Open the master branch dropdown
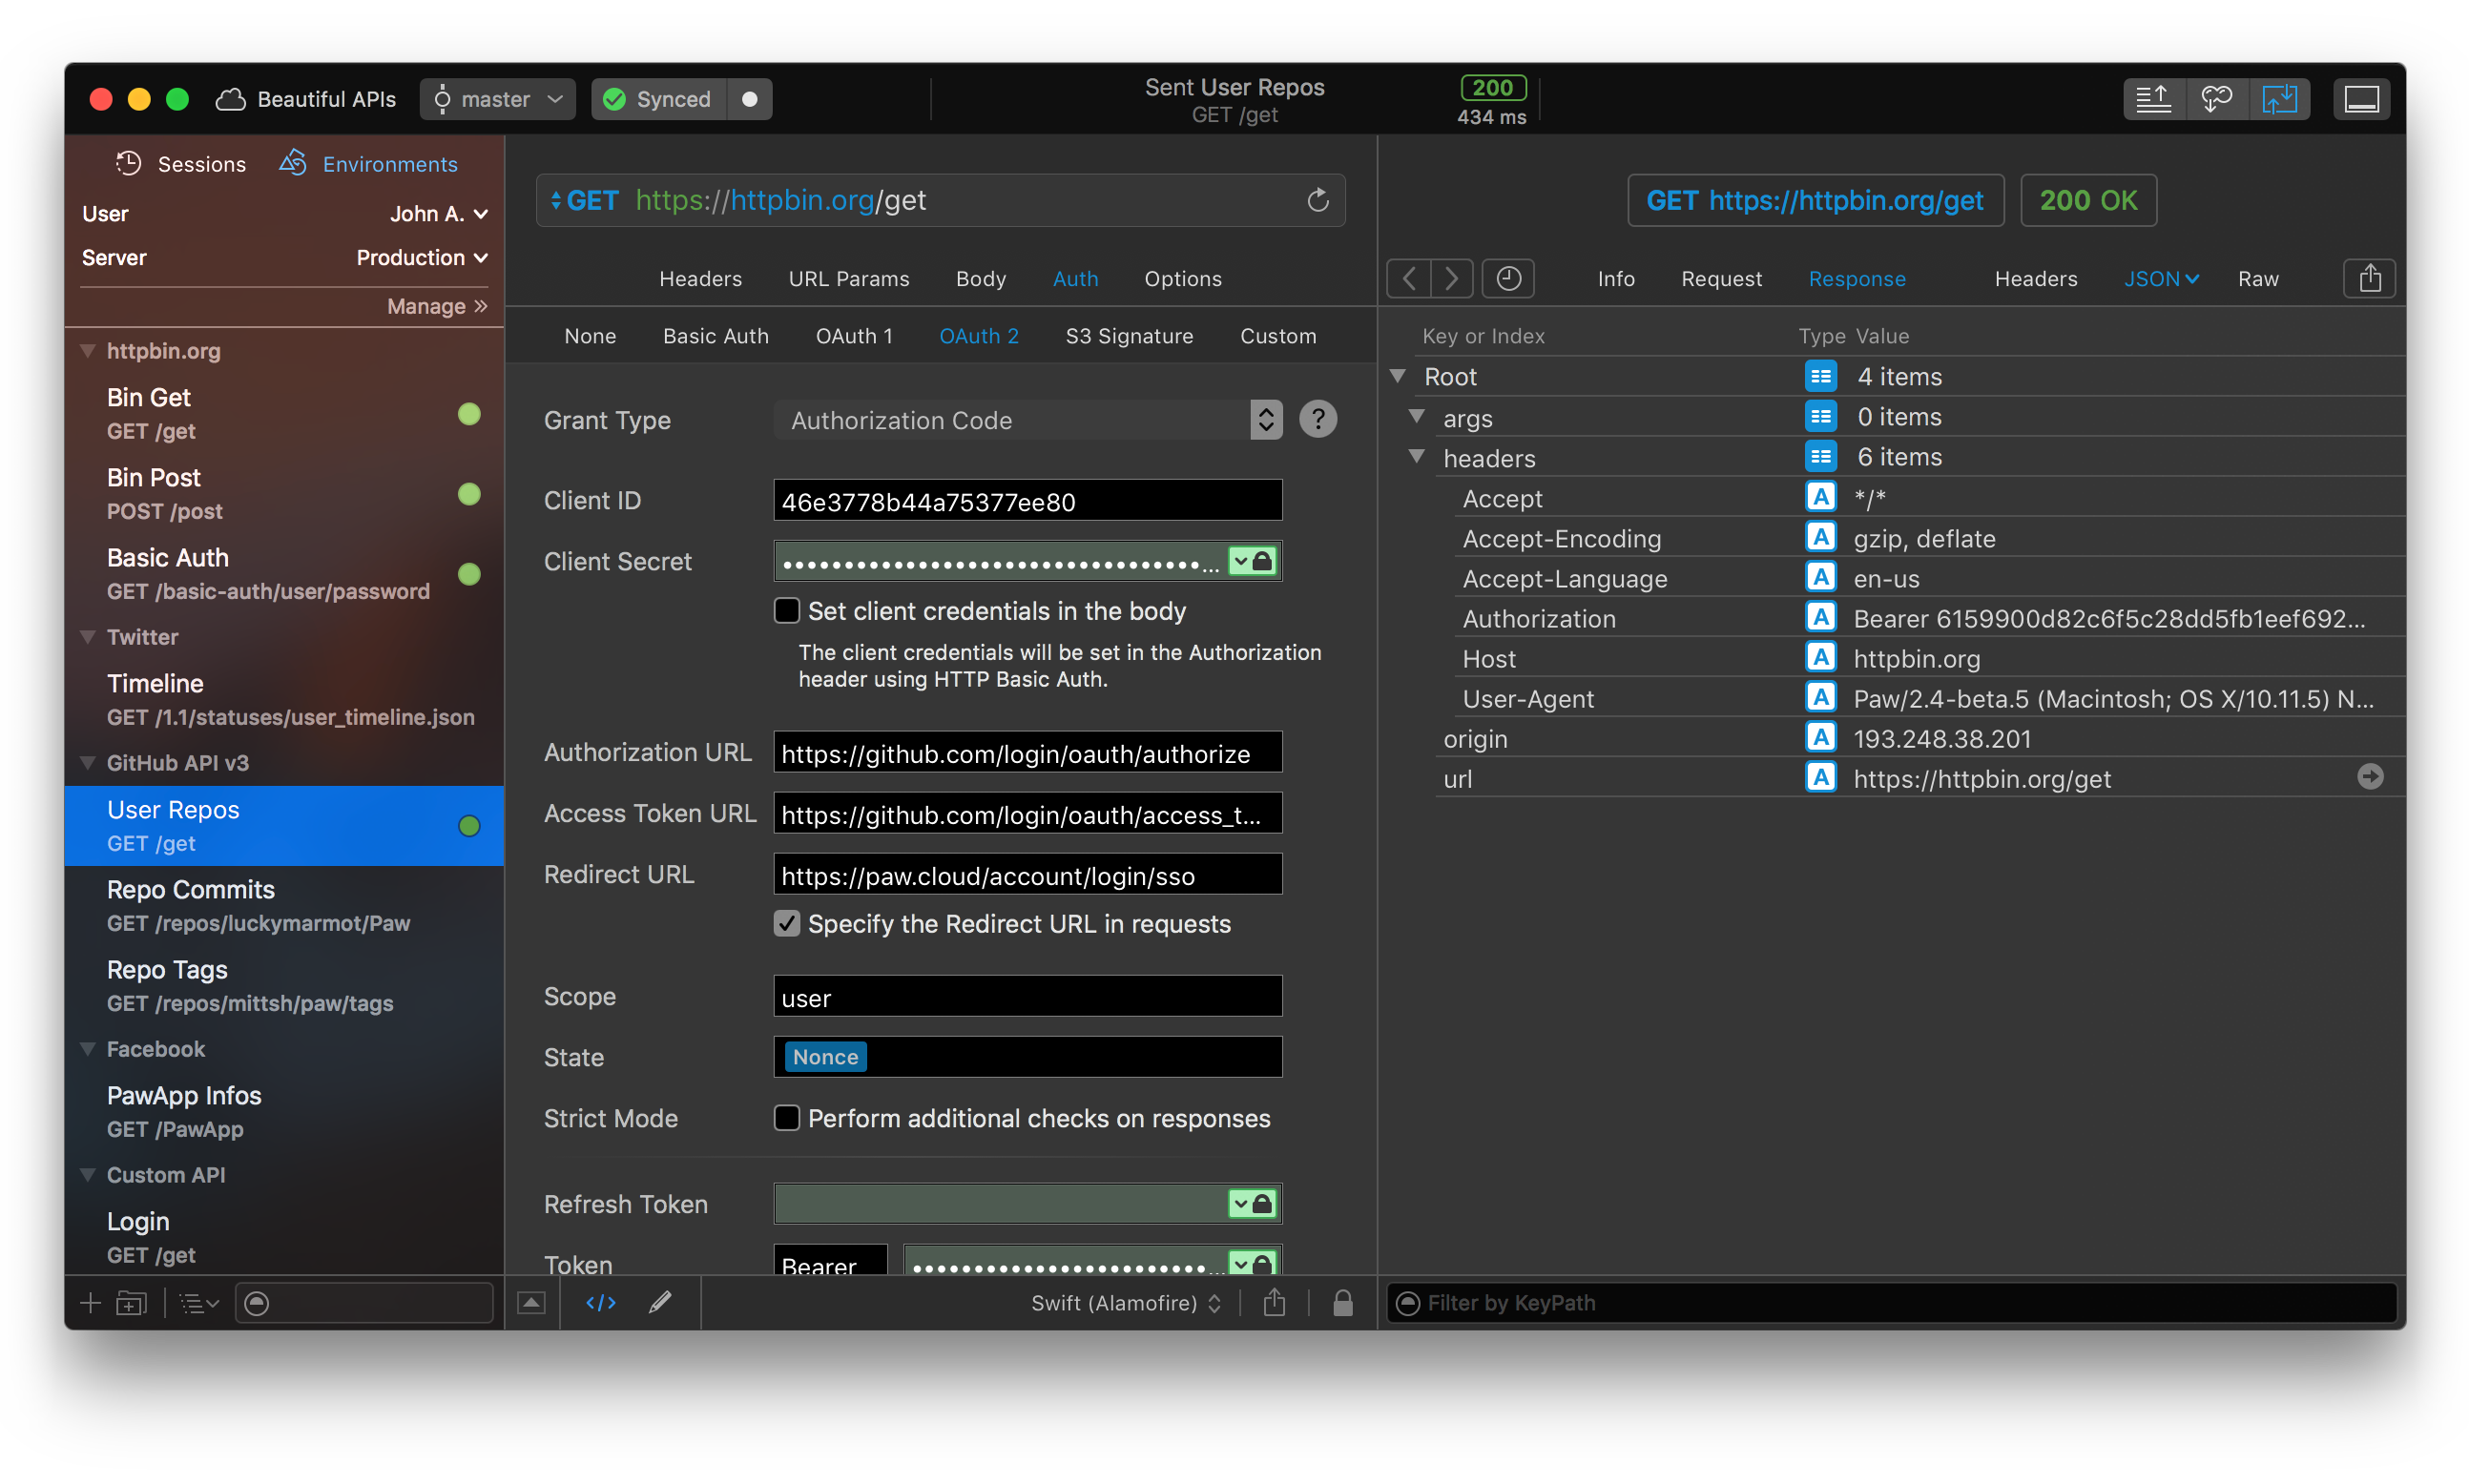This screenshot has width=2469, height=1484. 497,99
